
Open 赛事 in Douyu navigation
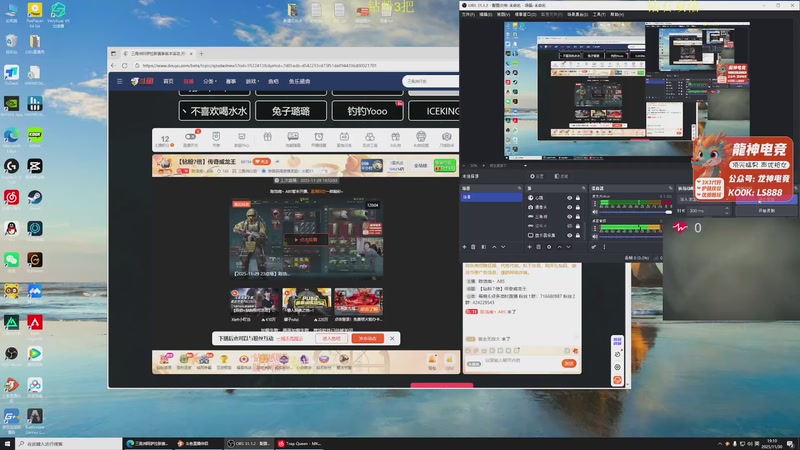231,81
